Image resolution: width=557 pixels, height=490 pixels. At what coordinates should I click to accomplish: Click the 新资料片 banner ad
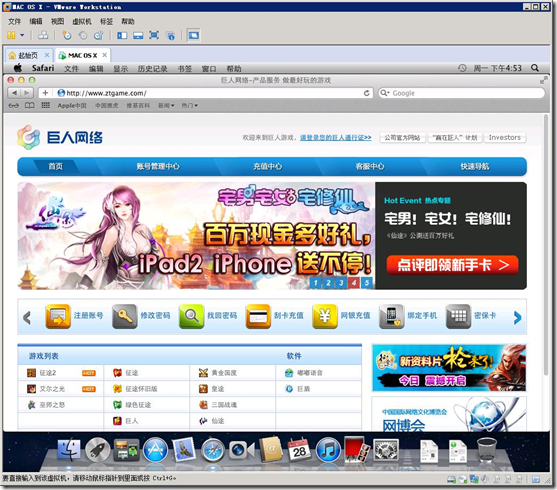pyautogui.click(x=449, y=368)
